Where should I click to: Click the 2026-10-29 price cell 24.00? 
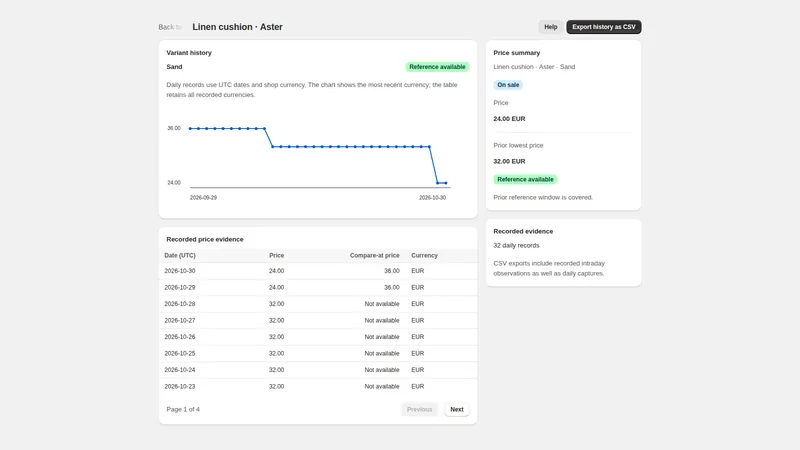pos(277,287)
